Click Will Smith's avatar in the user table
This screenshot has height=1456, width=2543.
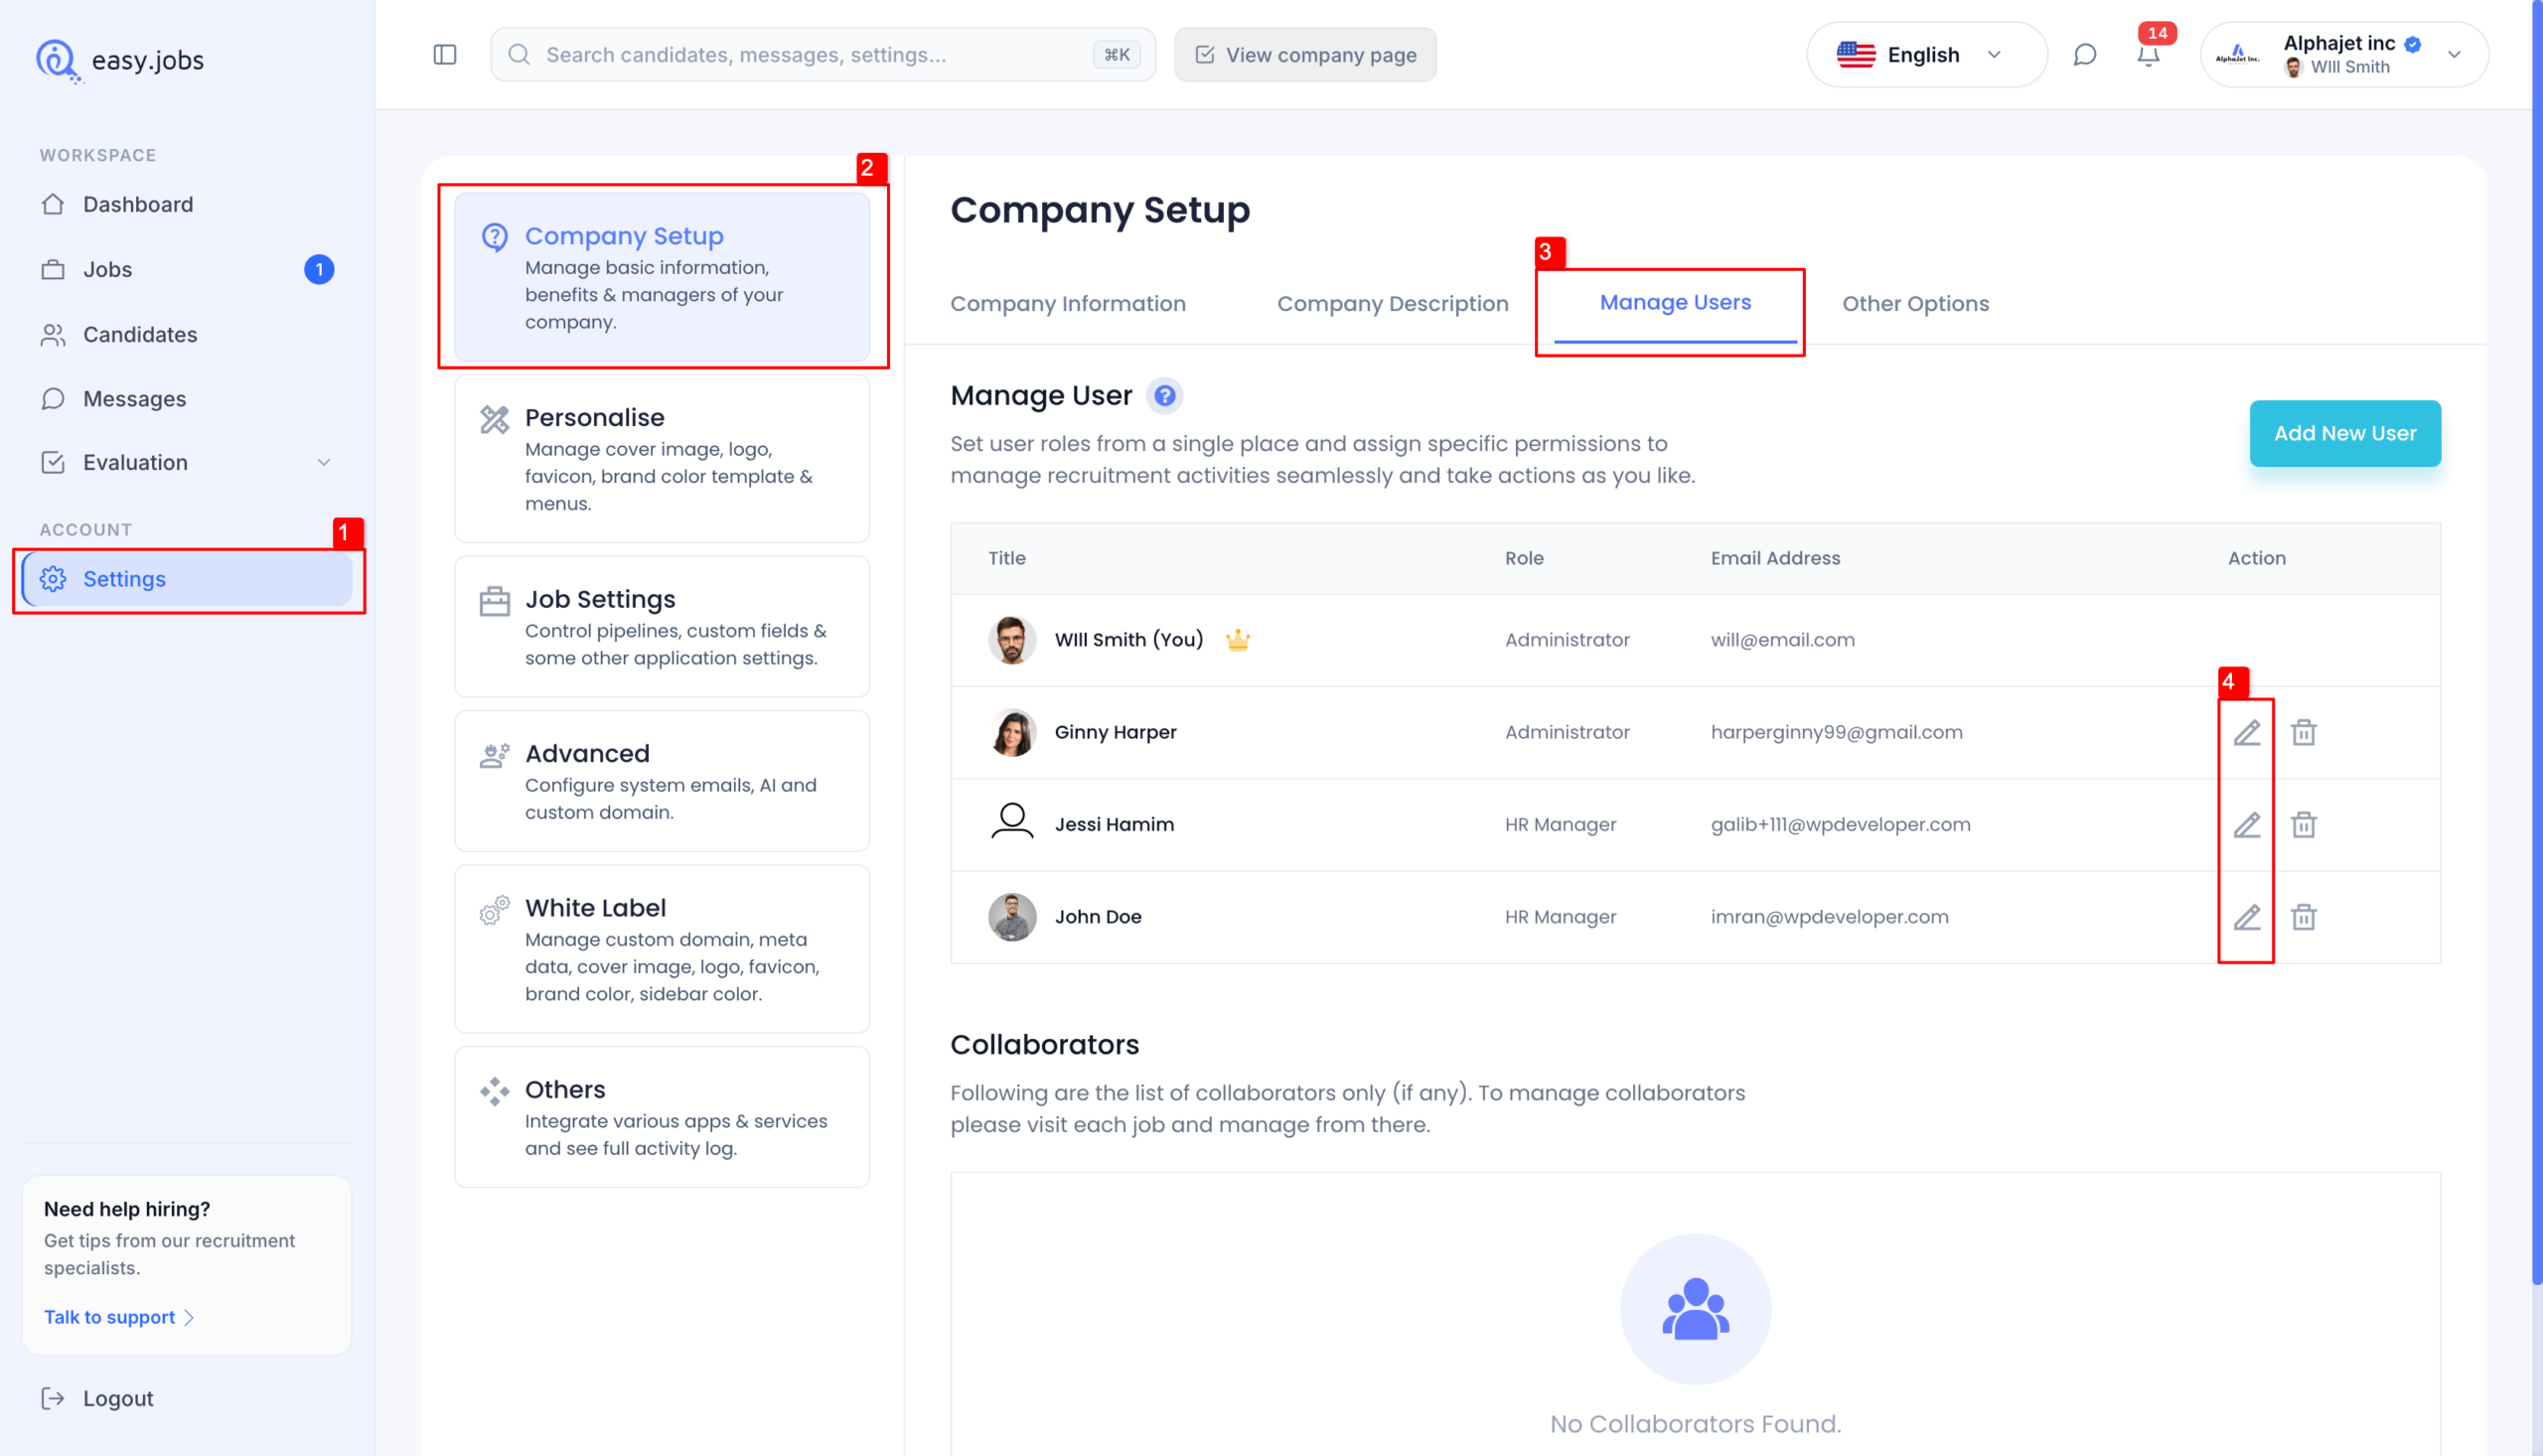click(x=1012, y=640)
